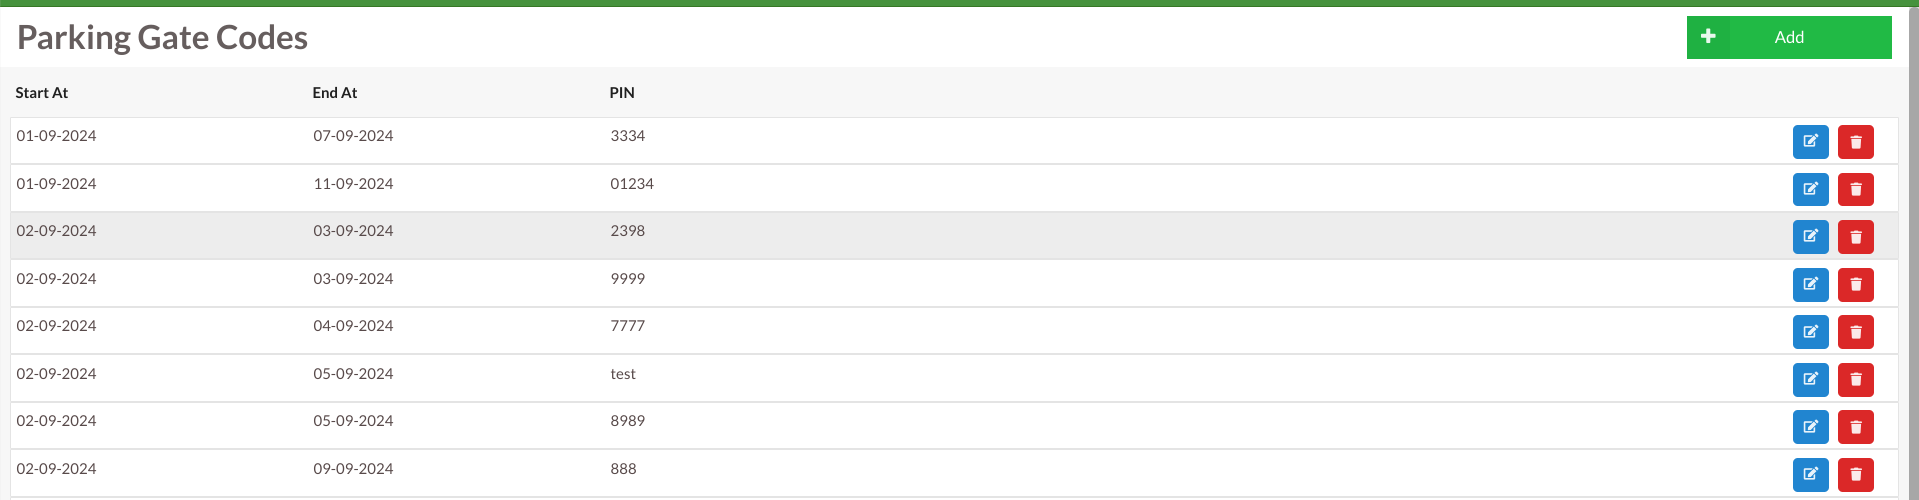The width and height of the screenshot is (1919, 500).
Task: Delete the row with PIN test
Action: point(1855,380)
